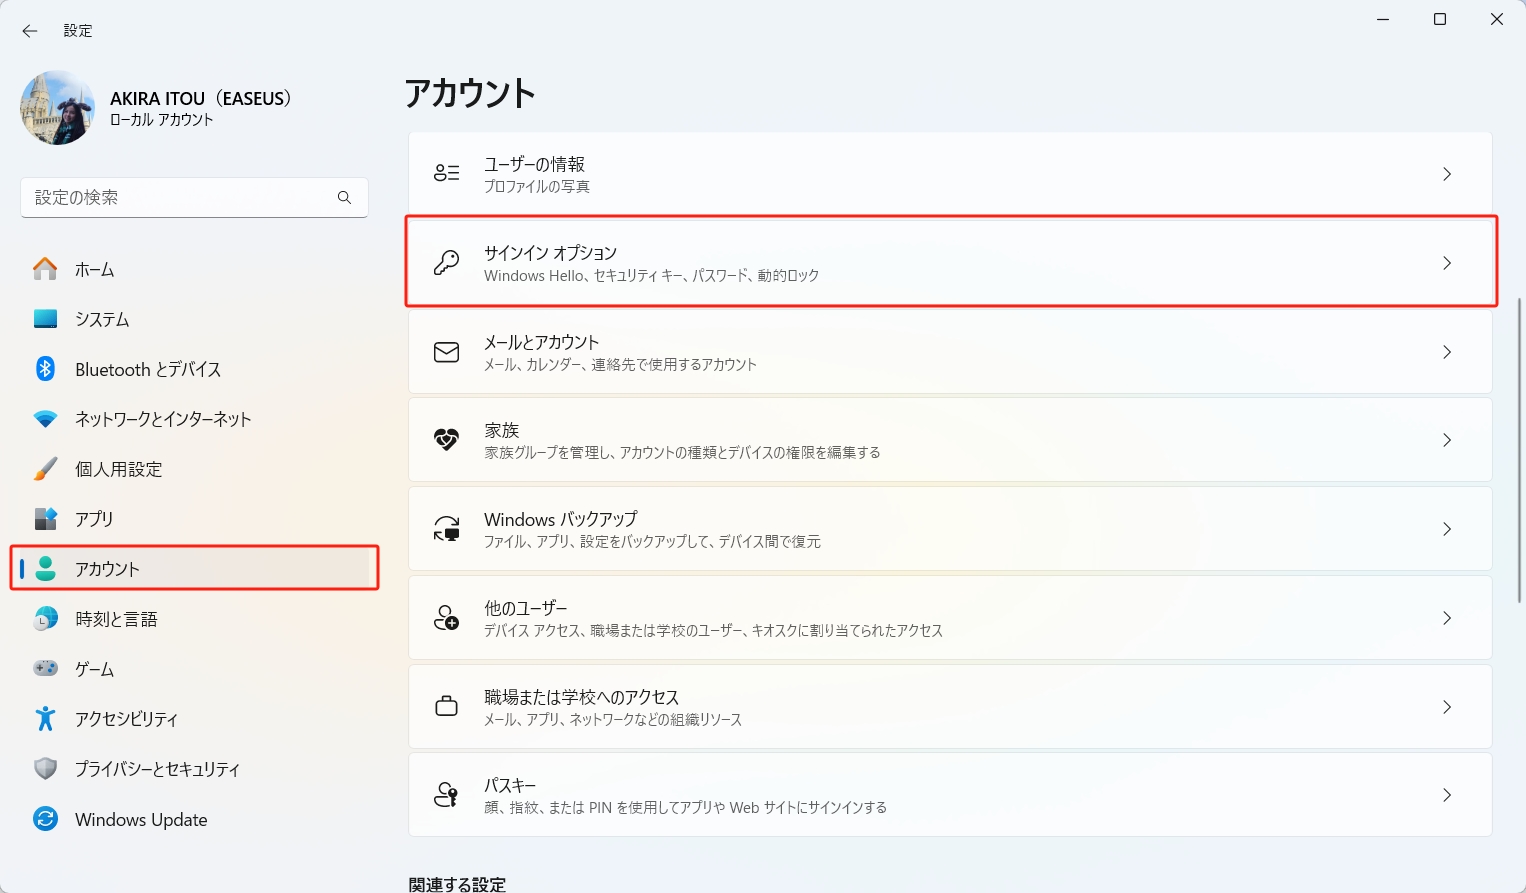
Task: Expand the 他のユーザー chevron
Action: [1446, 617]
